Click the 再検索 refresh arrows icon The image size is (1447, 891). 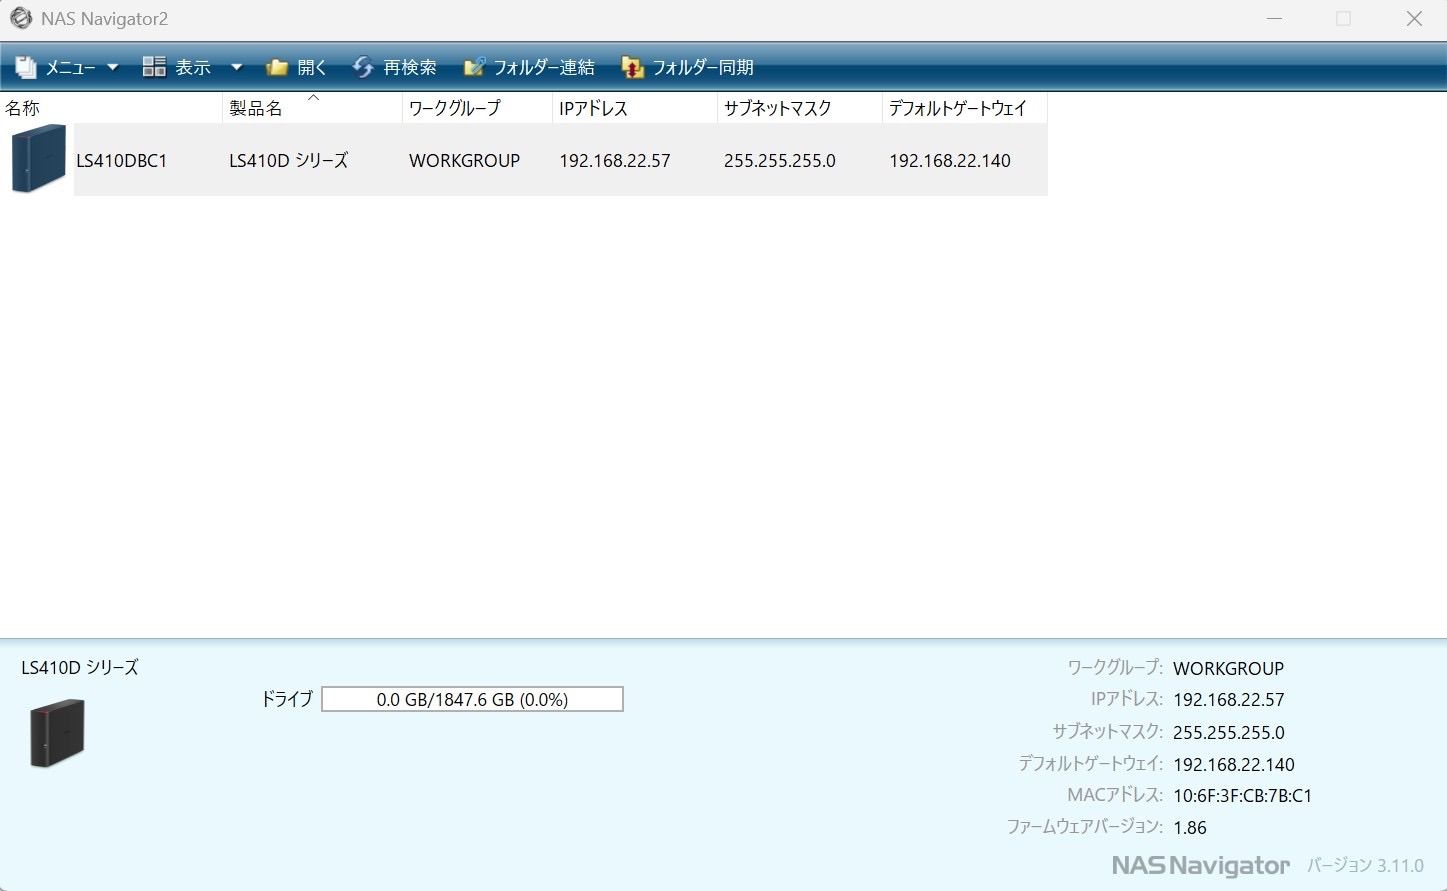pos(363,67)
